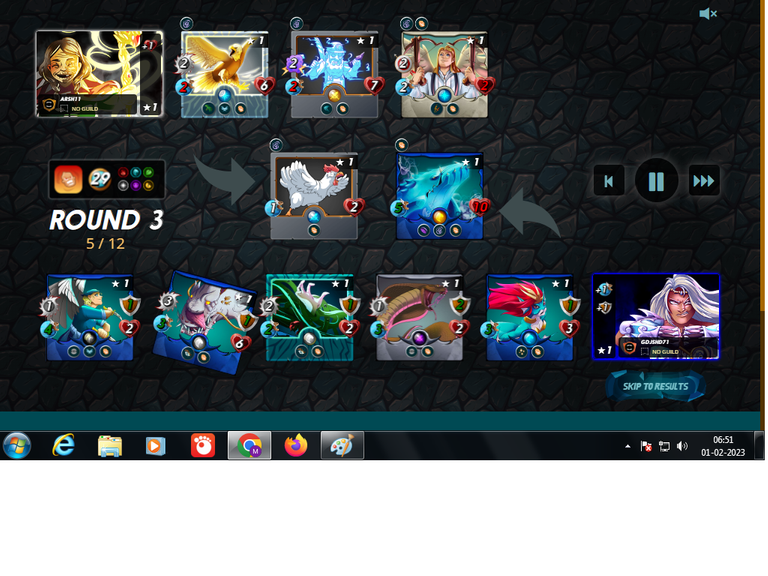Open Internet Explorer from taskbar
The height and width of the screenshot is (576, 768).
point(64,445)
